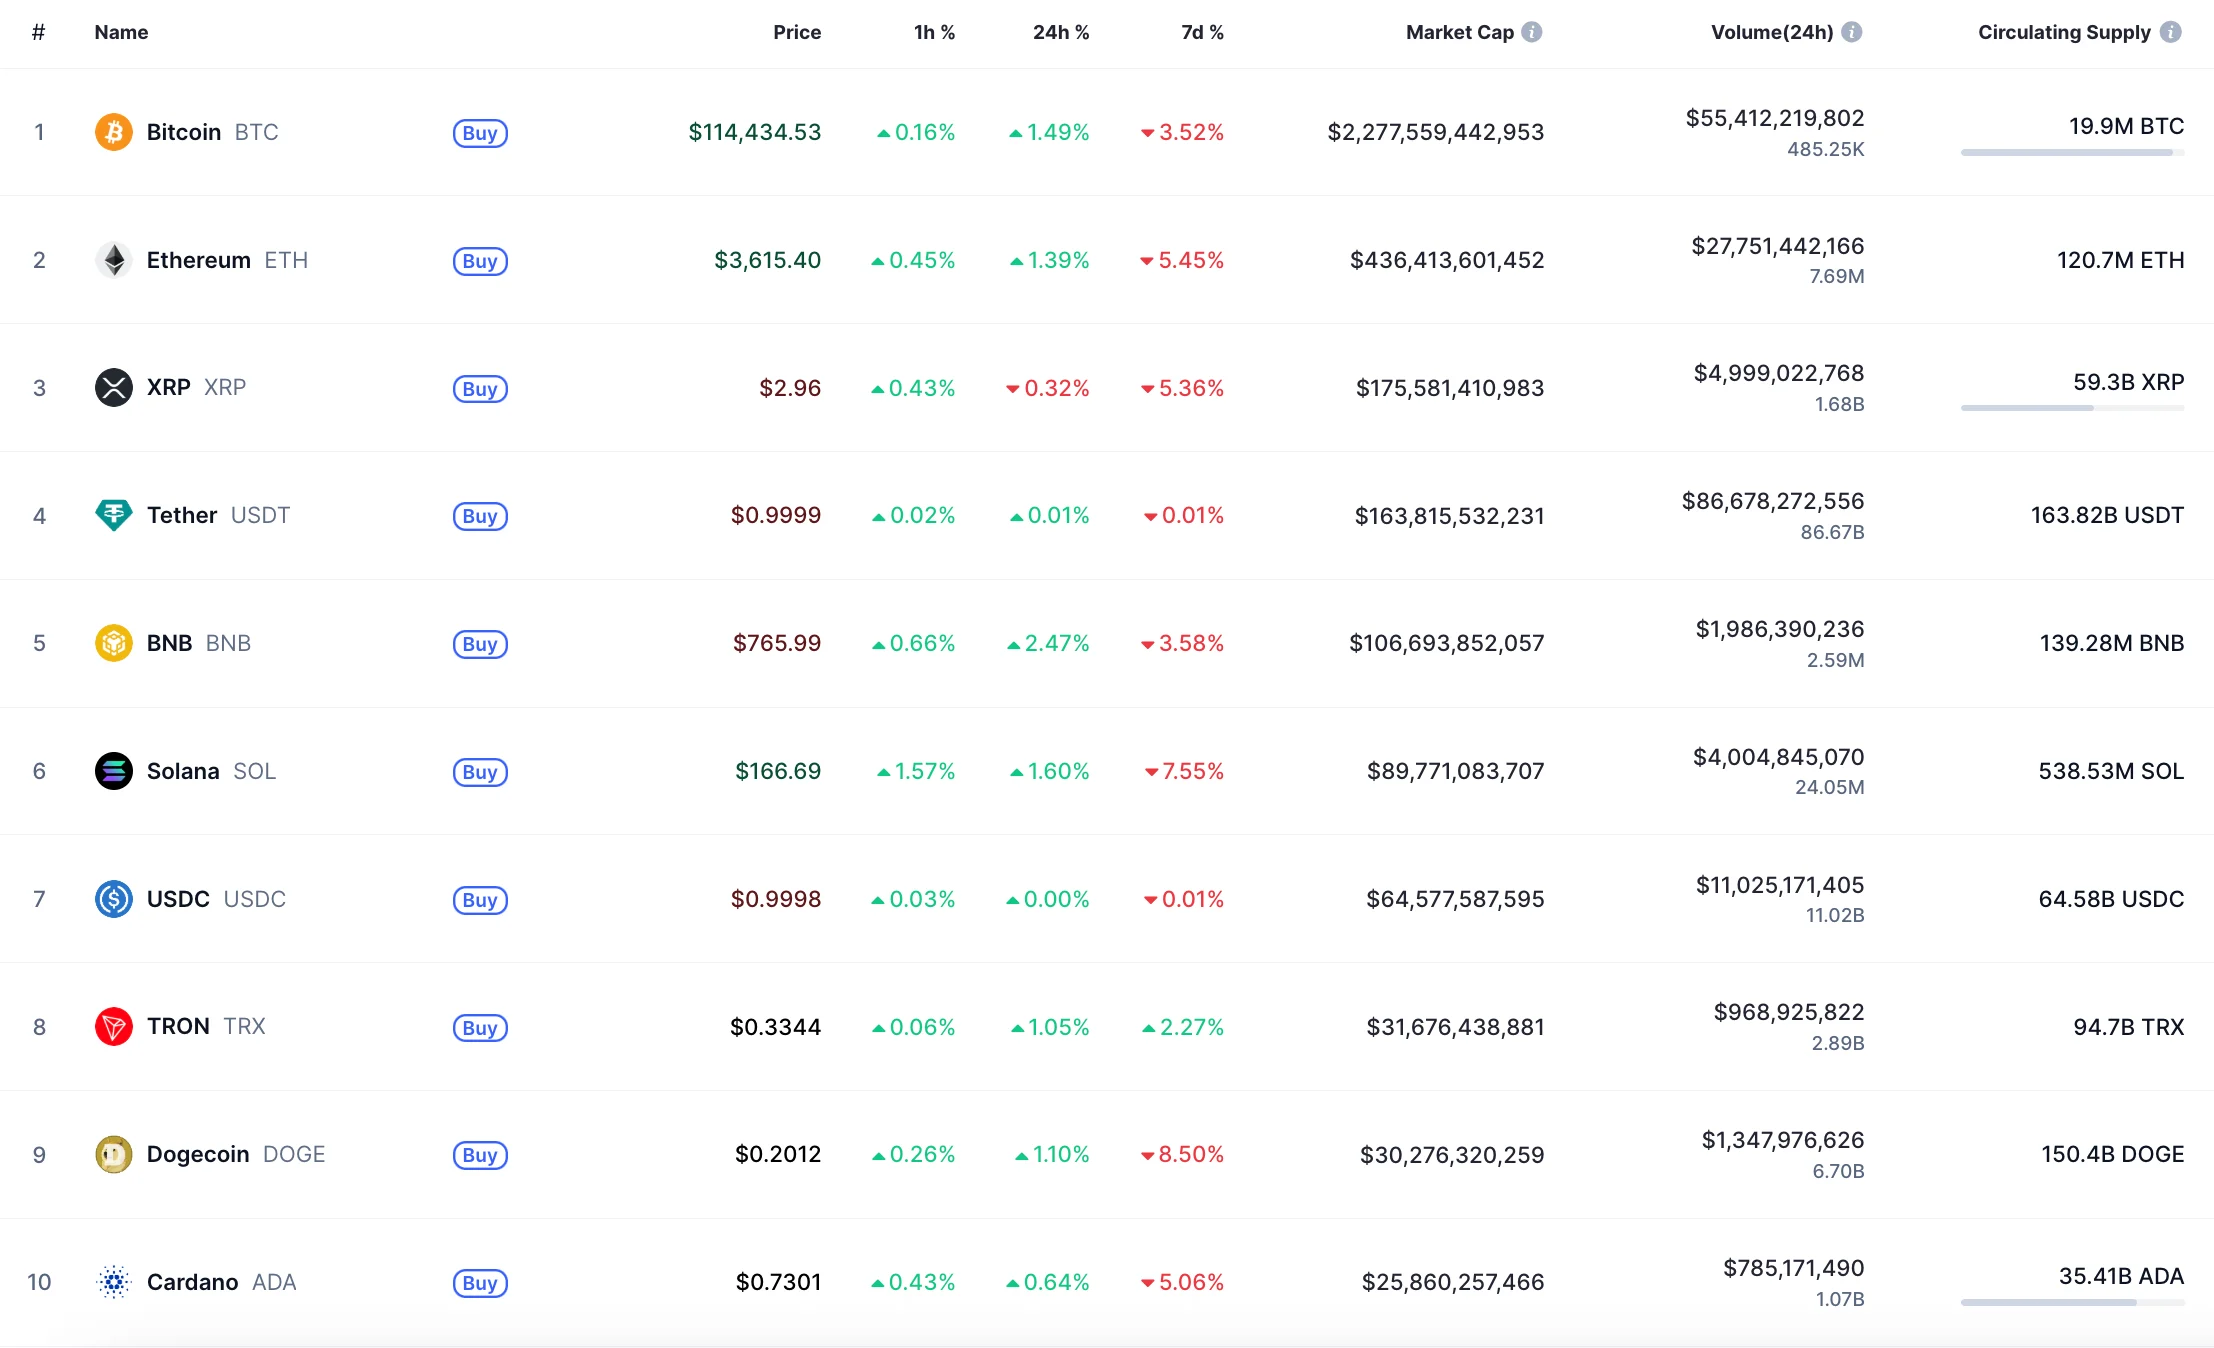
Task: Click Ethereum's market cap value
Action: [1446, 260]
